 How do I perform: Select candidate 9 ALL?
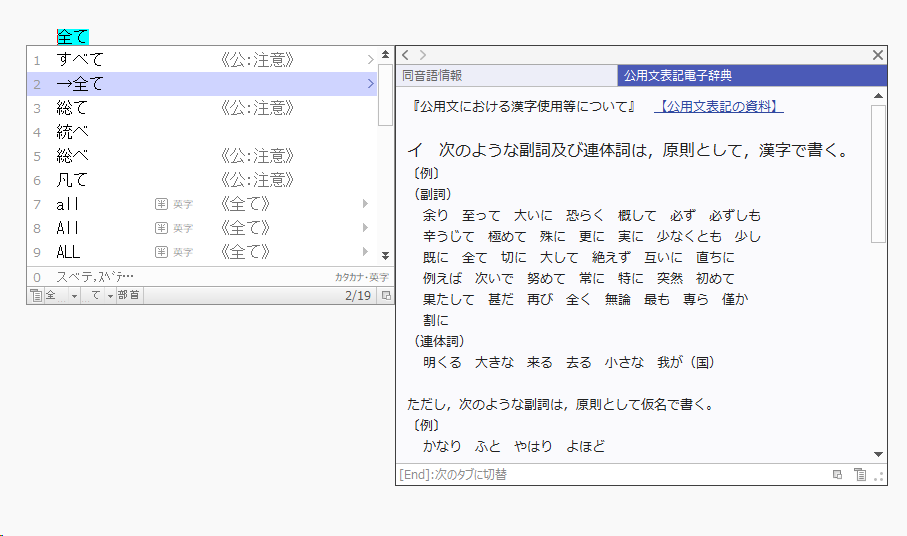[202, 252]
